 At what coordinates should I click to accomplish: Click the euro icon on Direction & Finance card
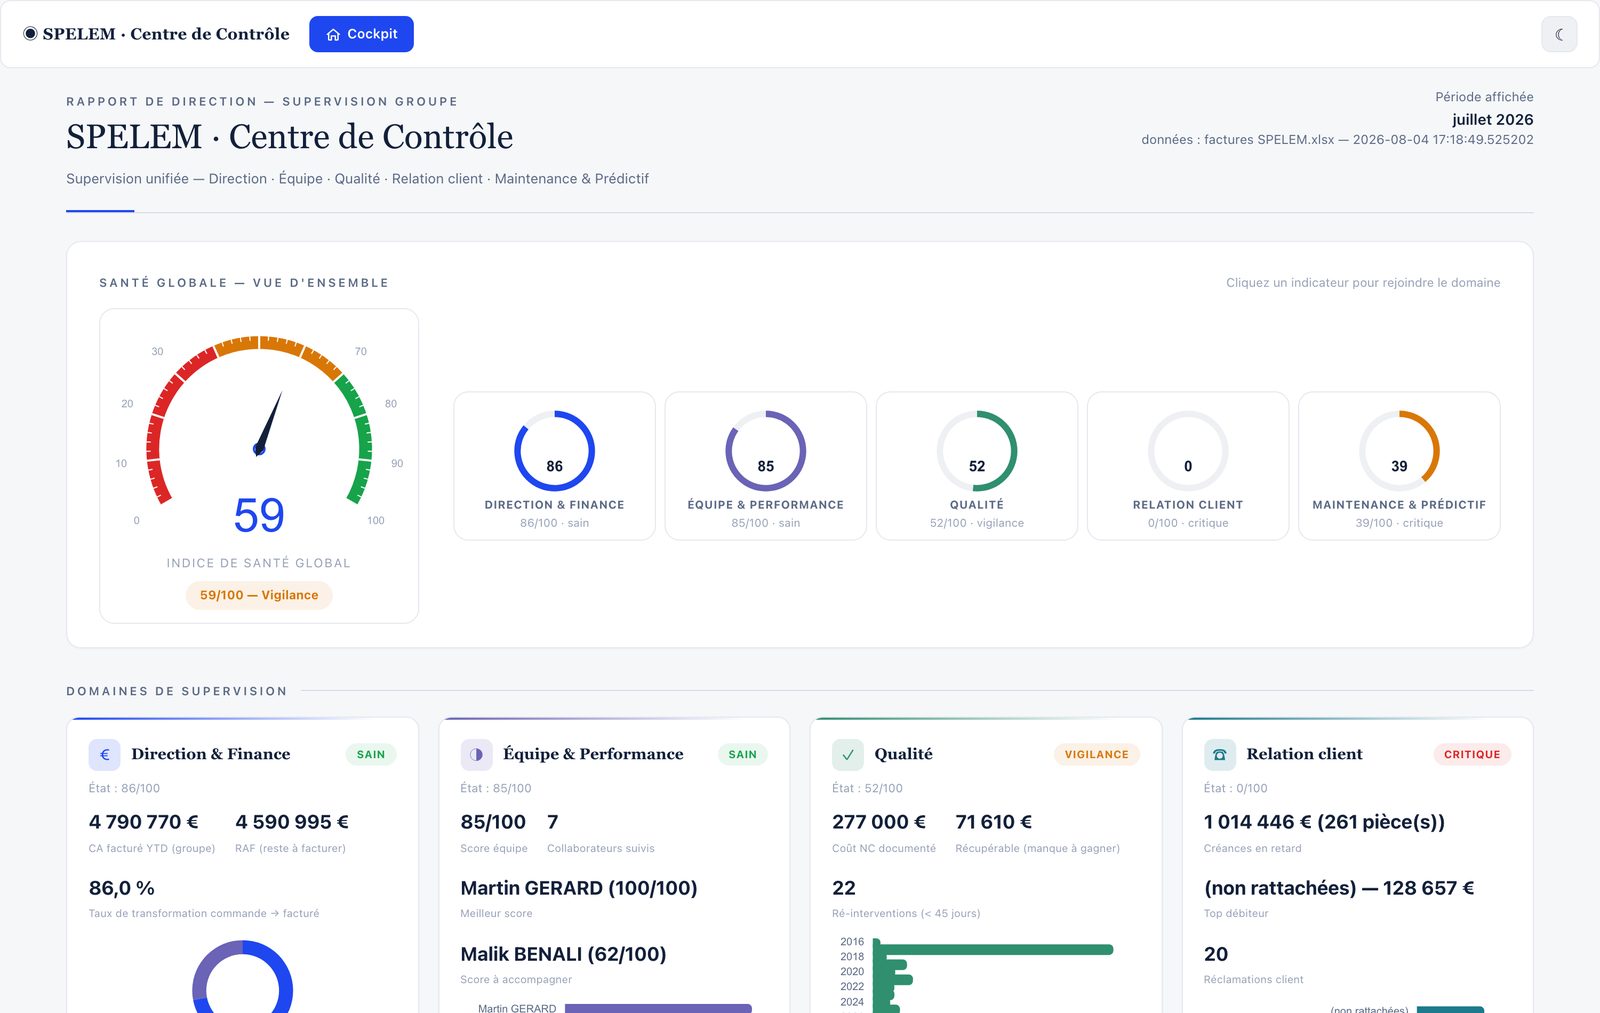pos(104,754)
